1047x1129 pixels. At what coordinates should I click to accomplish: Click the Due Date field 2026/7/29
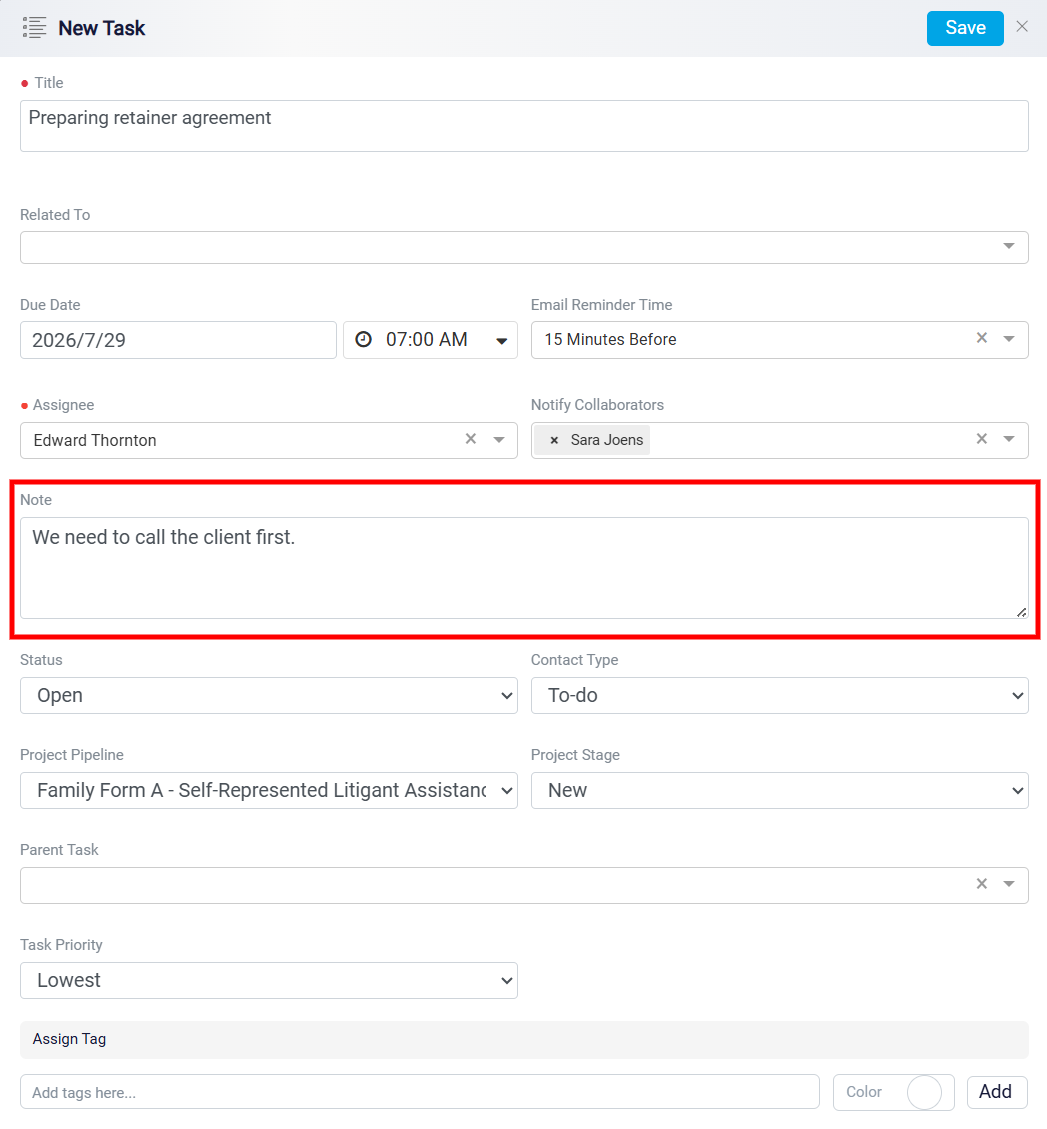pos(178,340)
